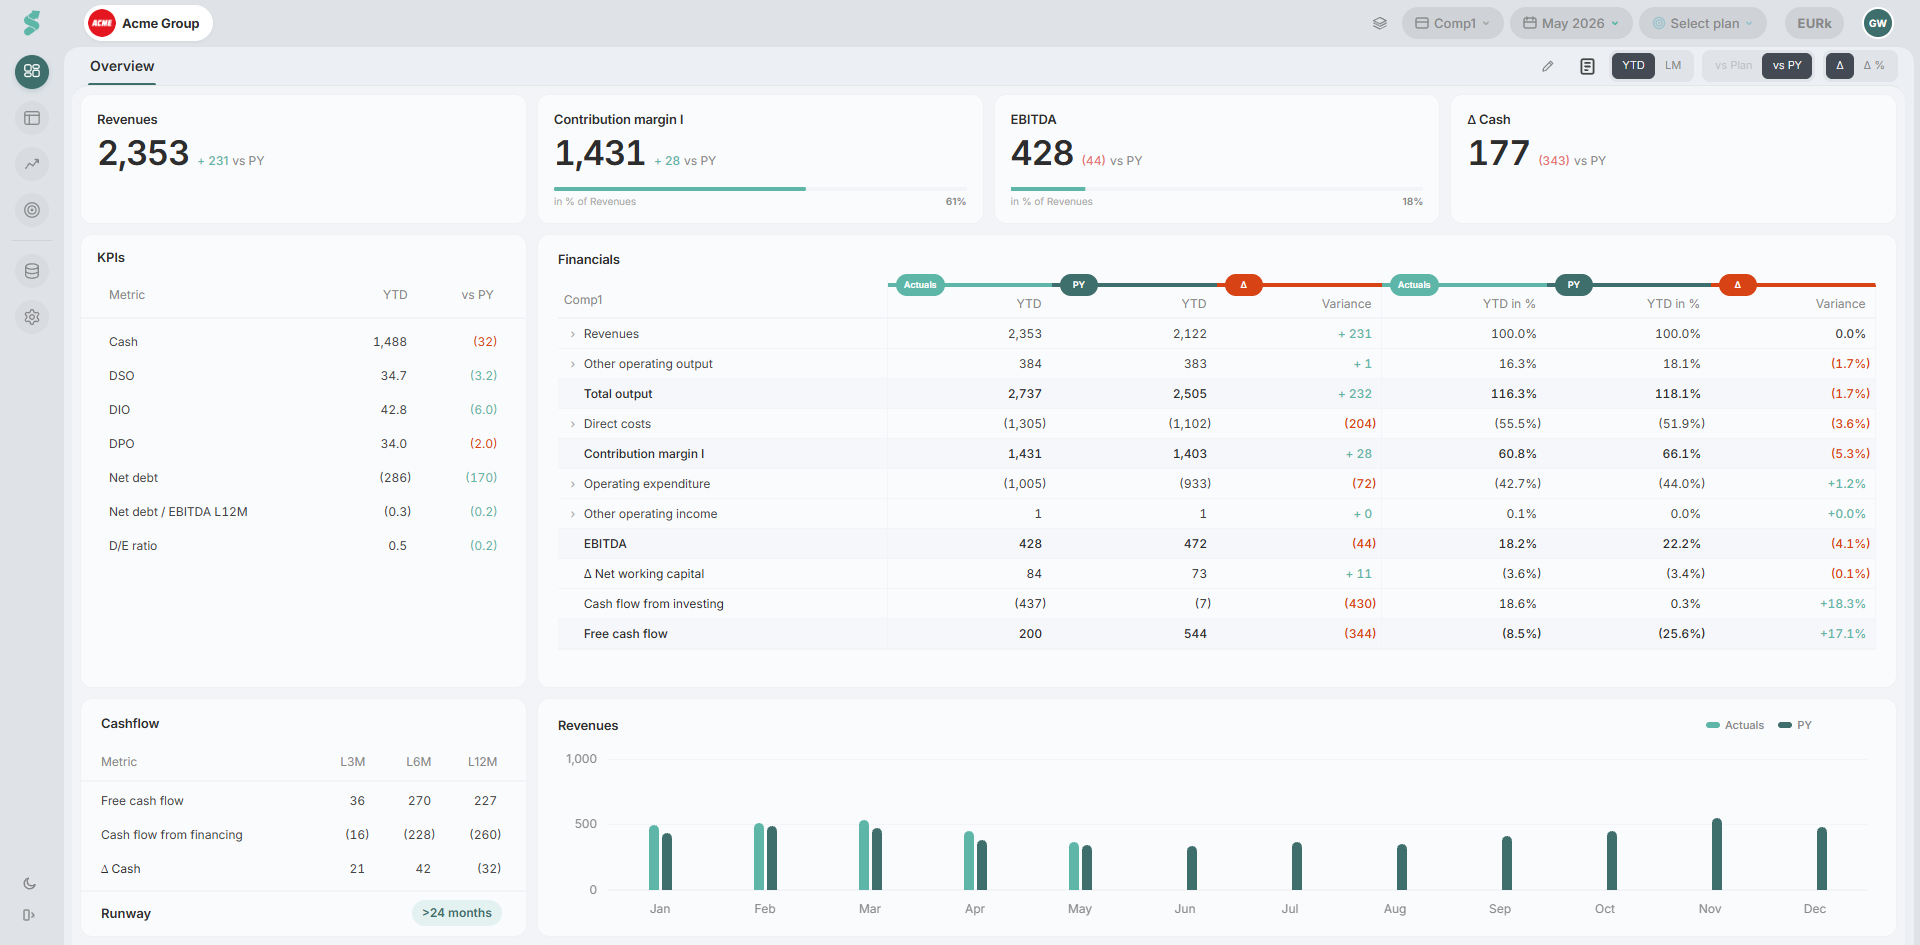Click the >24 months runway badge
1920x945 pixels.
(457, 913)
